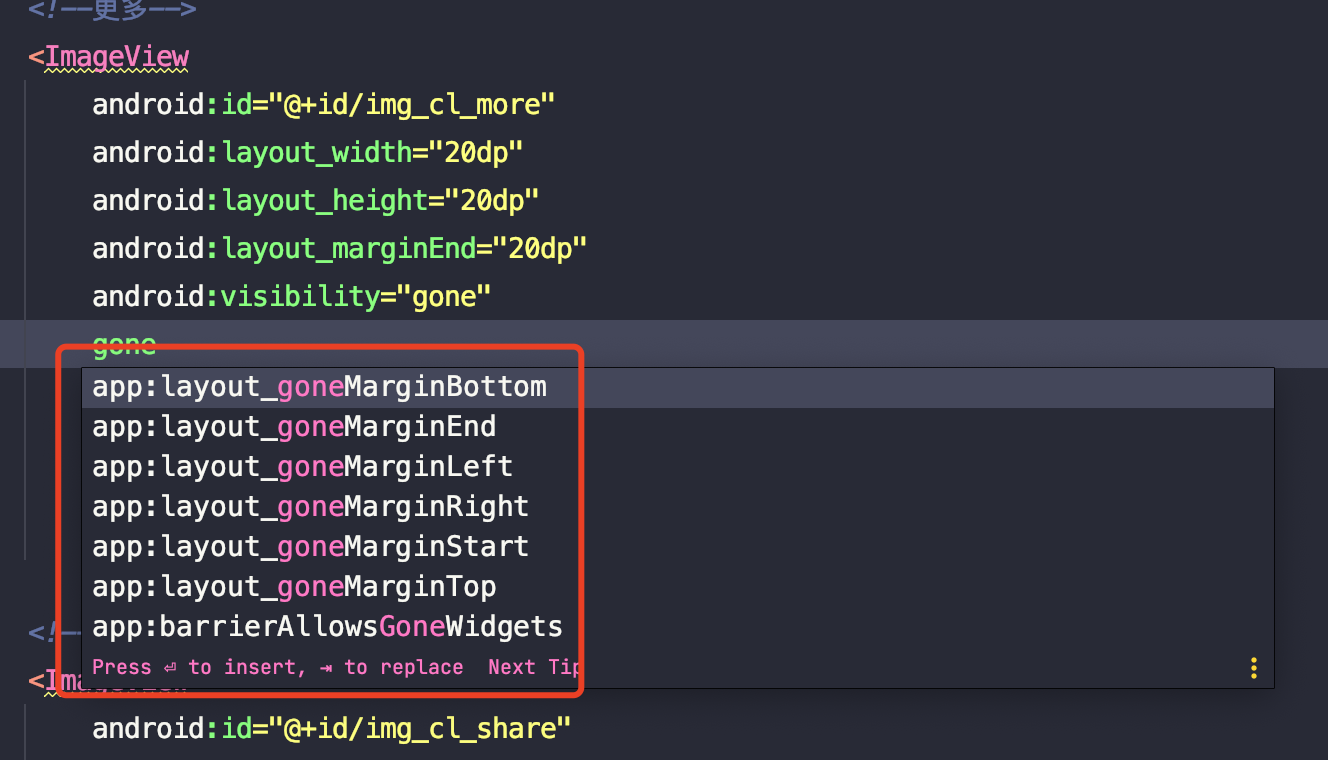Pick app:layout_goneMarginLeft suggestion
This screenshot has width=1328, height=760.
point(677,467)
